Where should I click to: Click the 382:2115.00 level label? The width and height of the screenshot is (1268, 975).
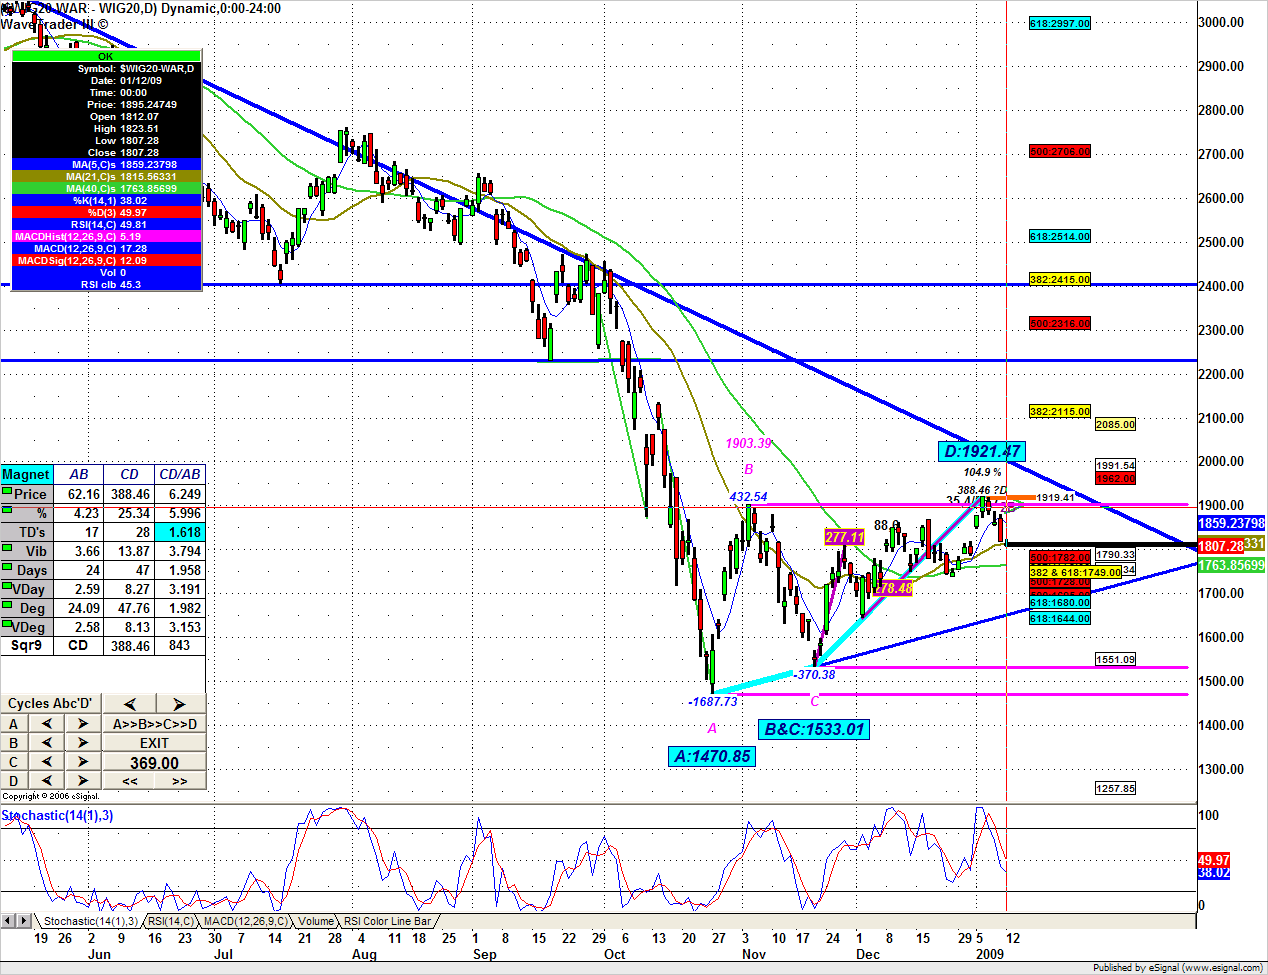pos(1060,412)
